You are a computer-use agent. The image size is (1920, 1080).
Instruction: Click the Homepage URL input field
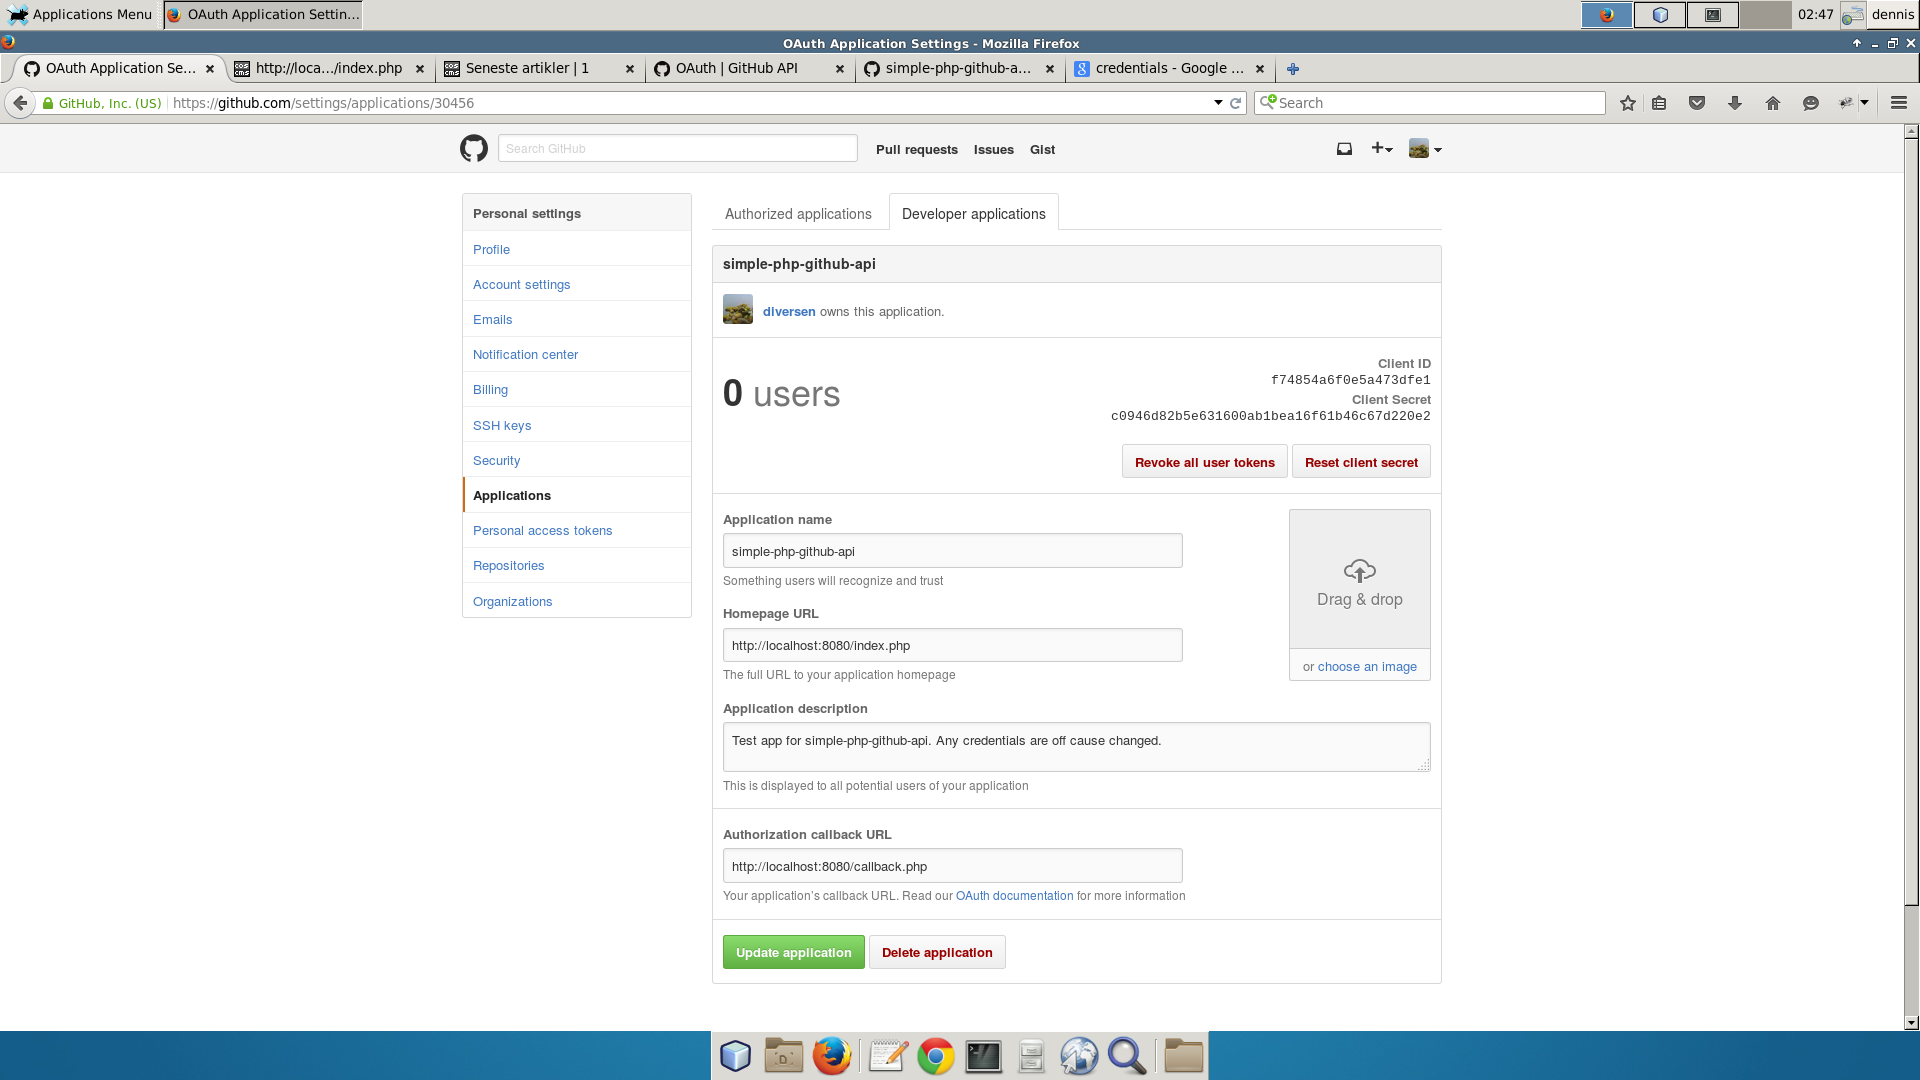[x=953, y=645]
